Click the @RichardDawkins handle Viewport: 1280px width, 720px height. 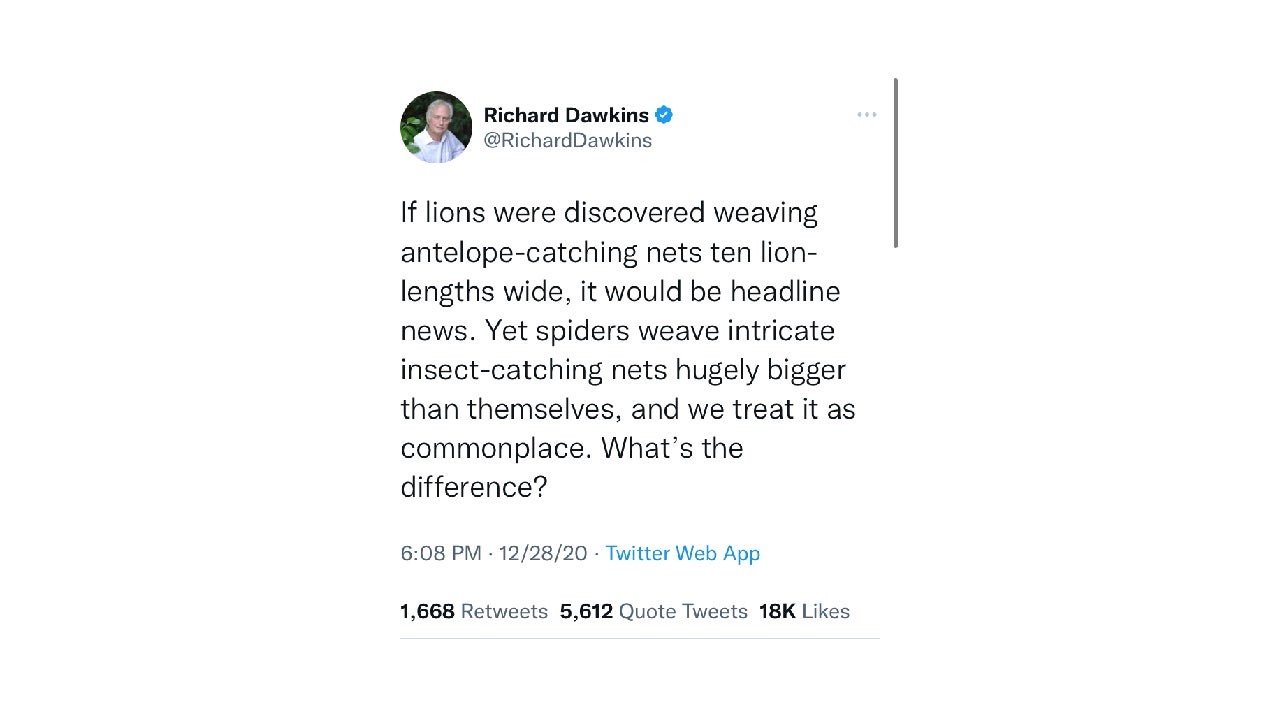tap(567, 140)
